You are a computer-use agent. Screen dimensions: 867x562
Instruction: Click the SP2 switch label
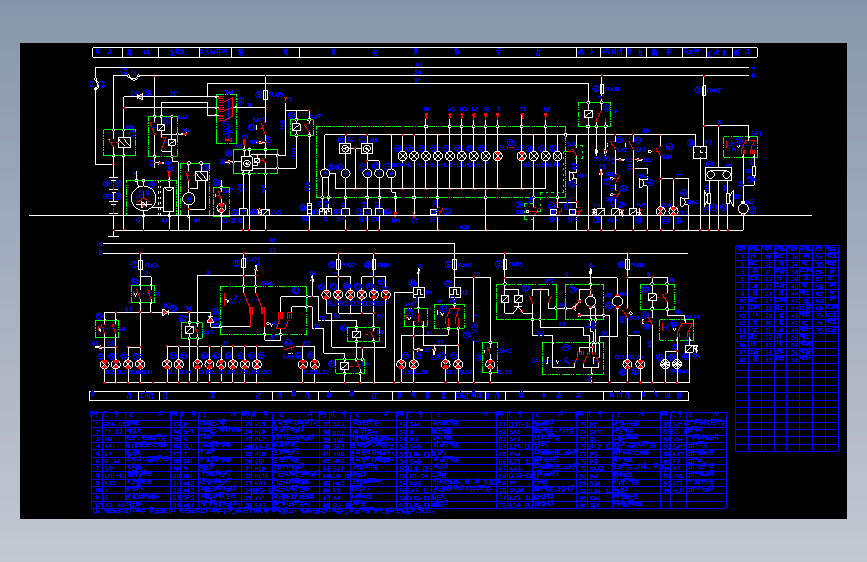pyautogui.click(x=434, y=219)
